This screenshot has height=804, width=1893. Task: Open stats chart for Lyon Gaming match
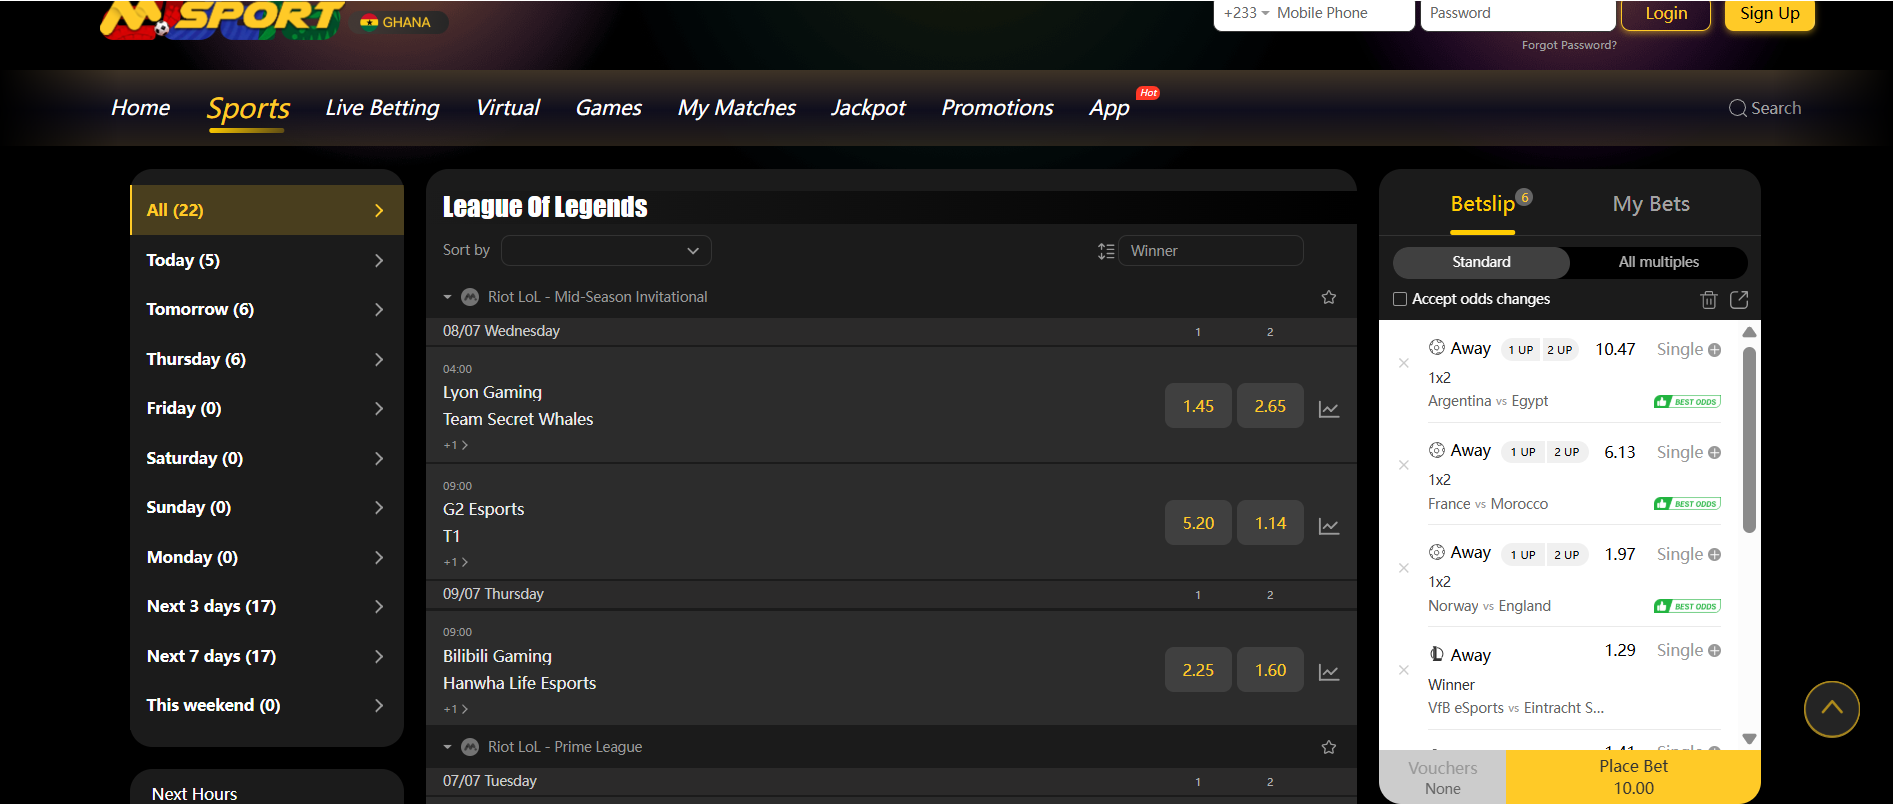pyautogui.click(x=1329, y=409)
